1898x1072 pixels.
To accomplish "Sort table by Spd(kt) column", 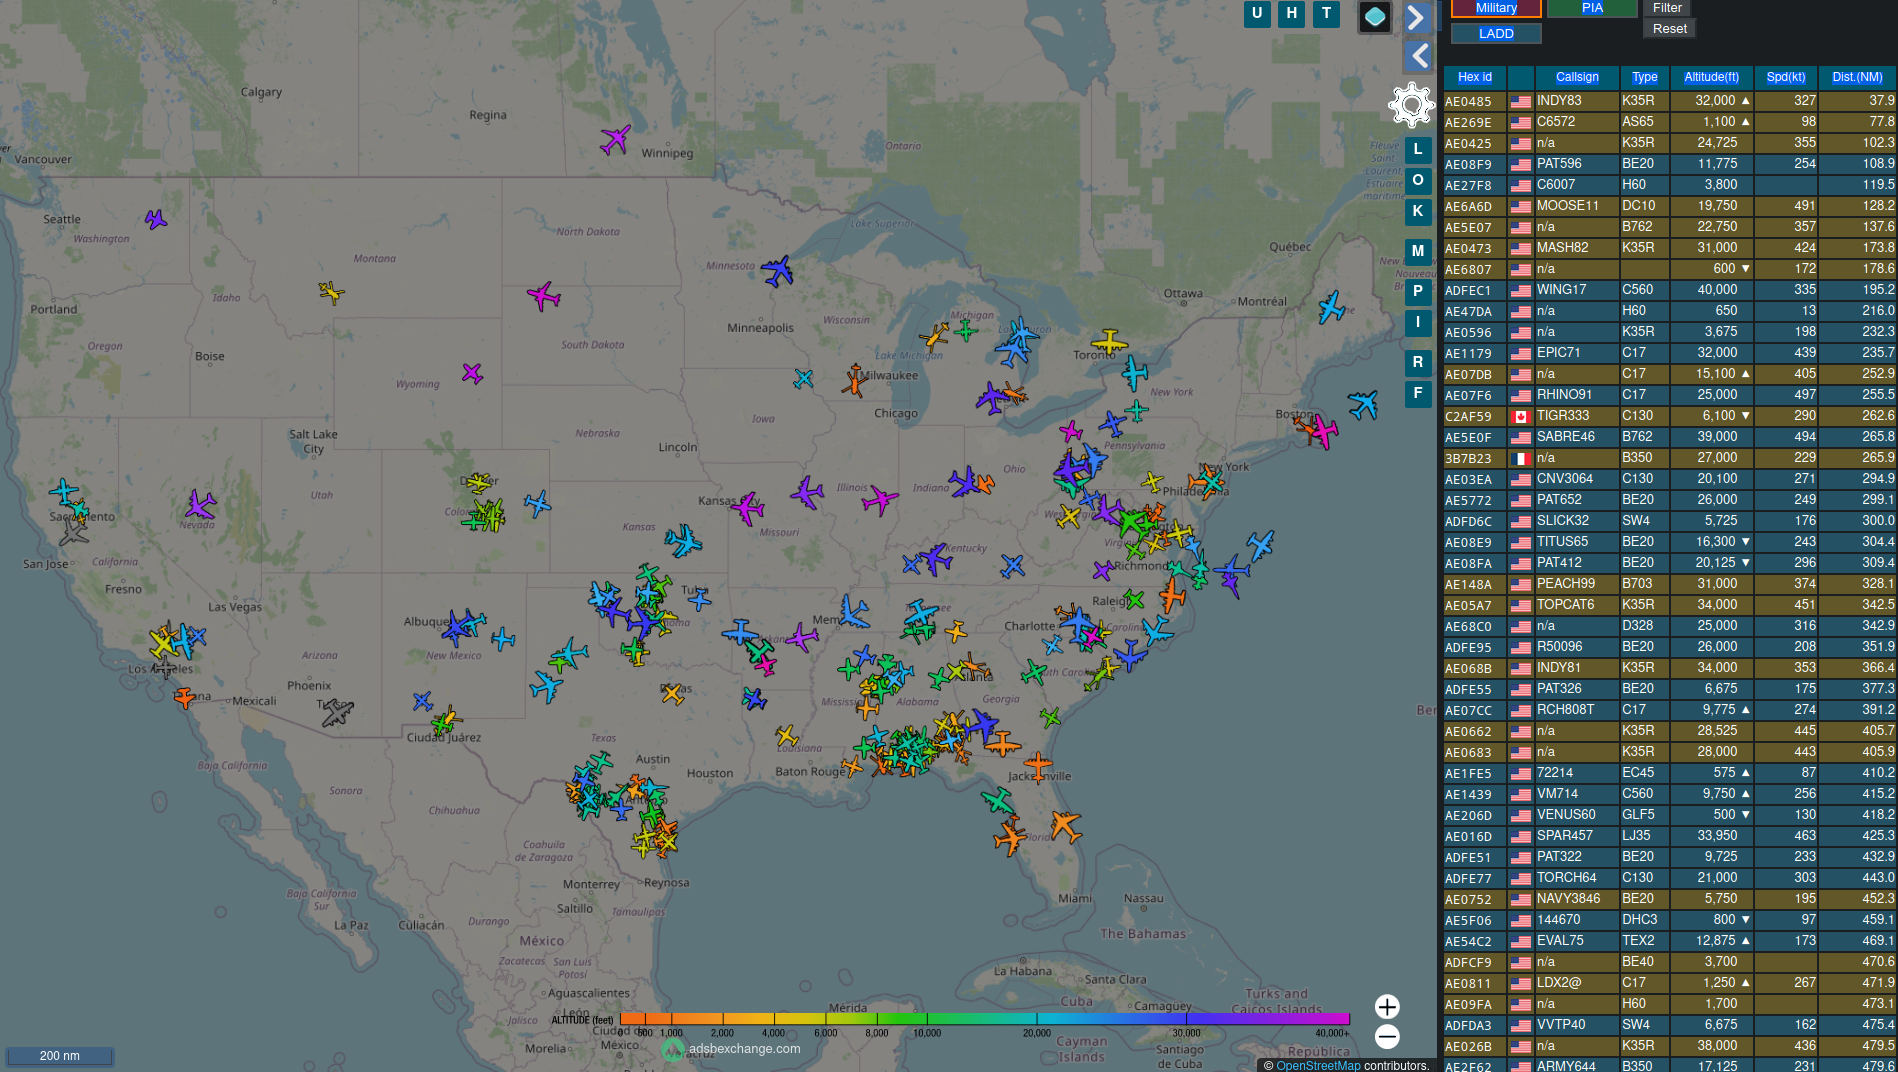I will click(x=1786, y=77).
